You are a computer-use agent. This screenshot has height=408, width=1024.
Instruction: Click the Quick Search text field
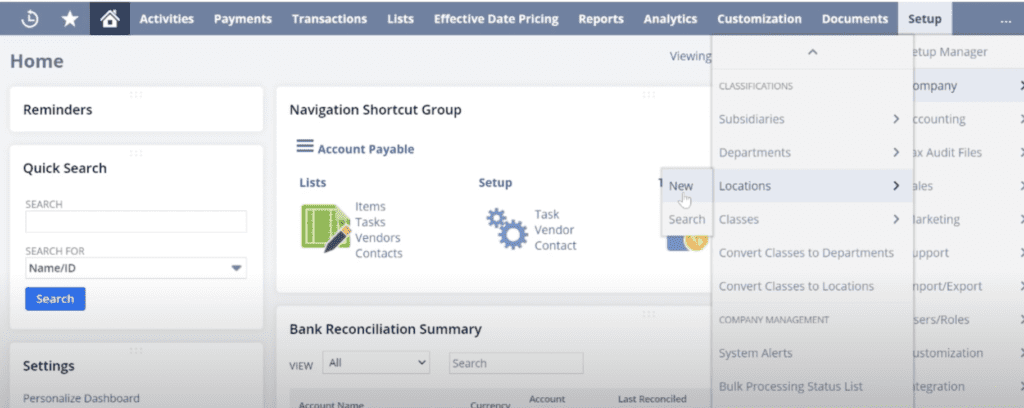click(x=135, y=222)
